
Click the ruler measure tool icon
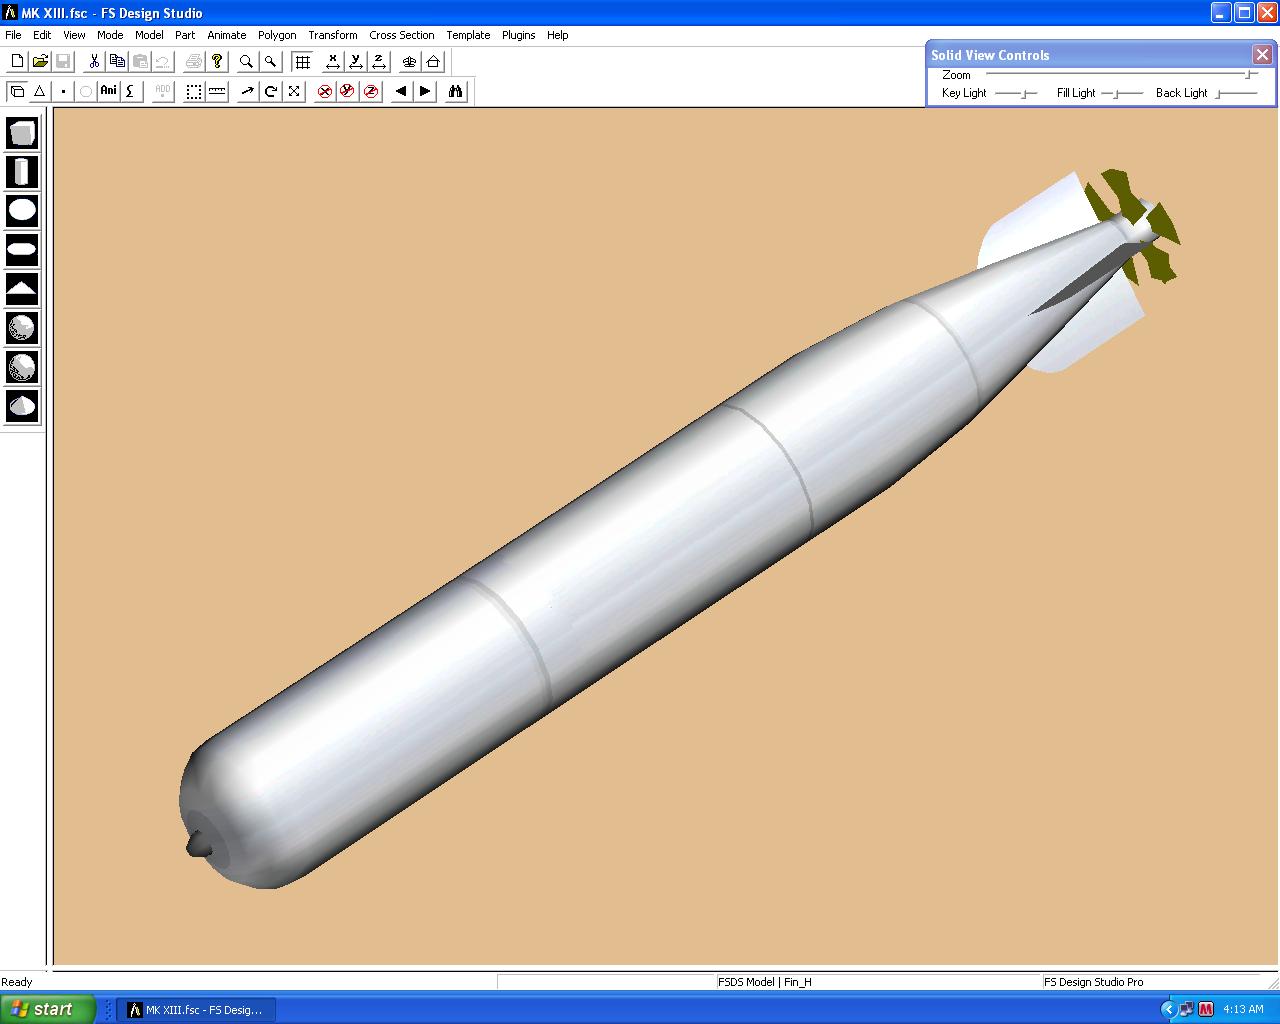pos(217,91)
